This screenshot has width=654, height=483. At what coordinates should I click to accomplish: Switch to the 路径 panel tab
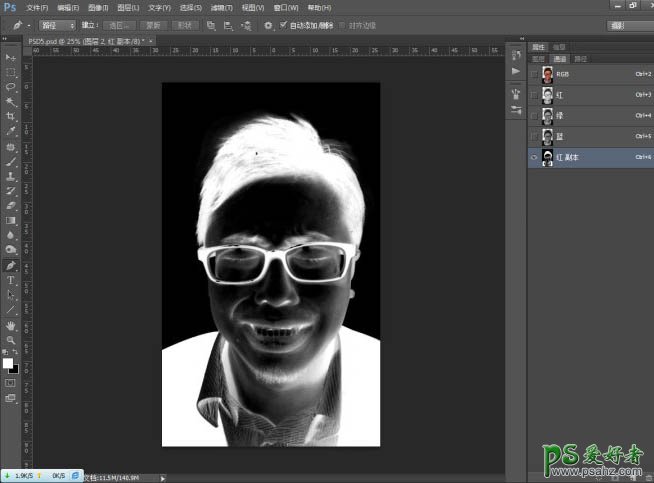pos(580,60)
